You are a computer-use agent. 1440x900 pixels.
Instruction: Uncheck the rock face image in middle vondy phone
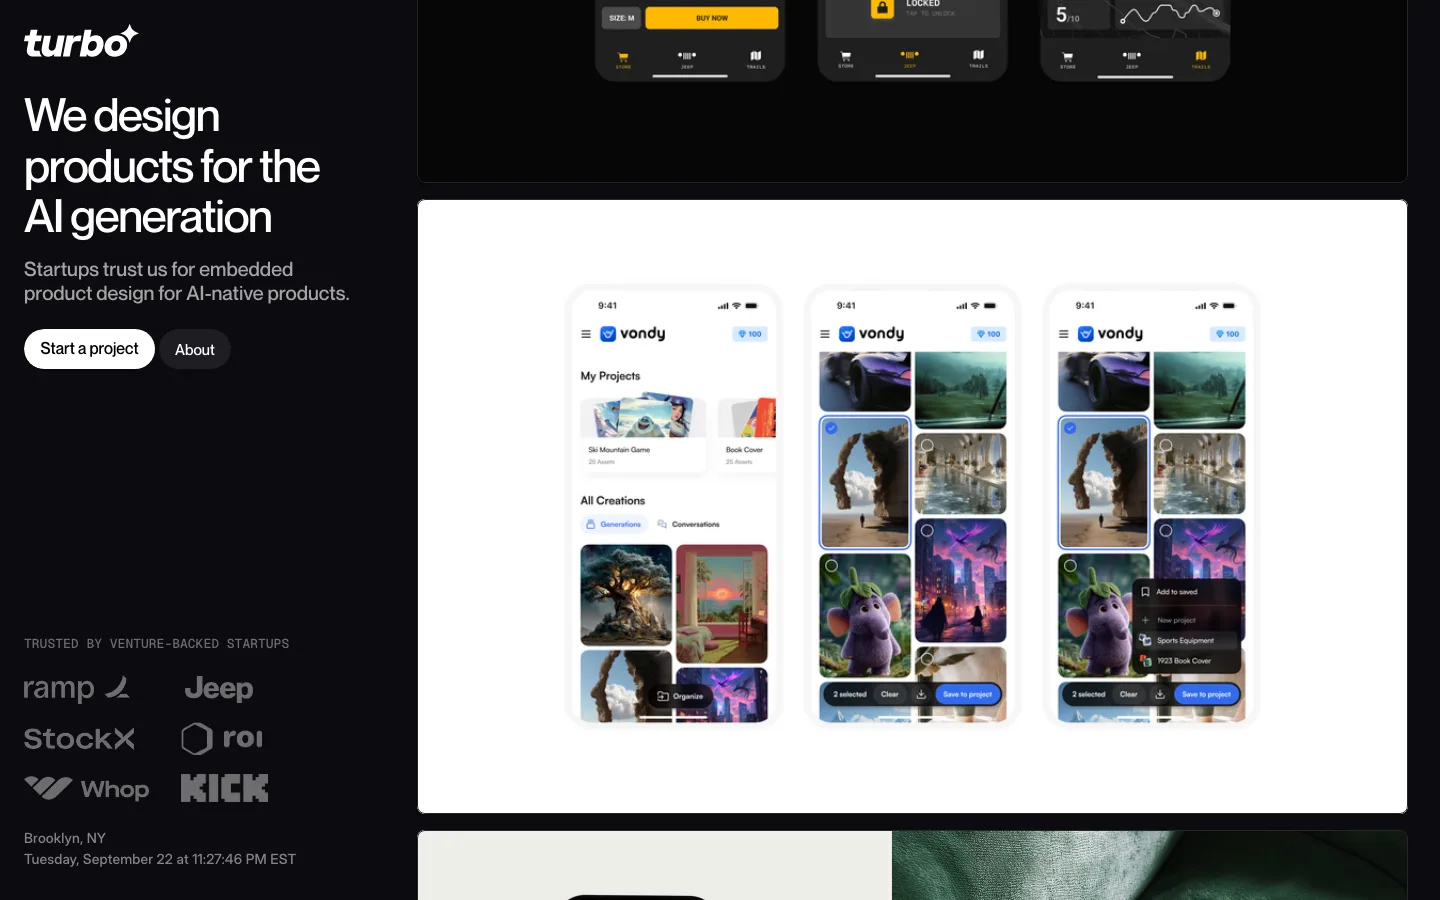tap(831, 428)
